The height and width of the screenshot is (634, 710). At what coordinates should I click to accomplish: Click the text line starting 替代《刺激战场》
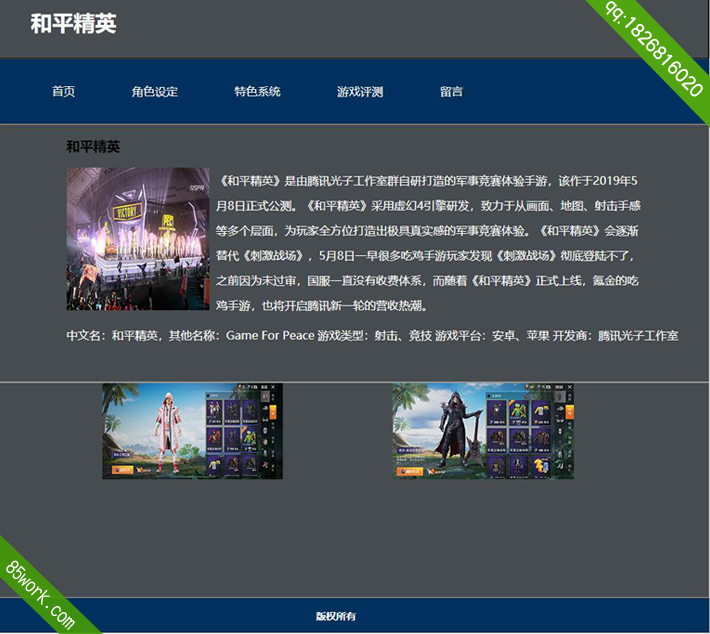(425, 256)
